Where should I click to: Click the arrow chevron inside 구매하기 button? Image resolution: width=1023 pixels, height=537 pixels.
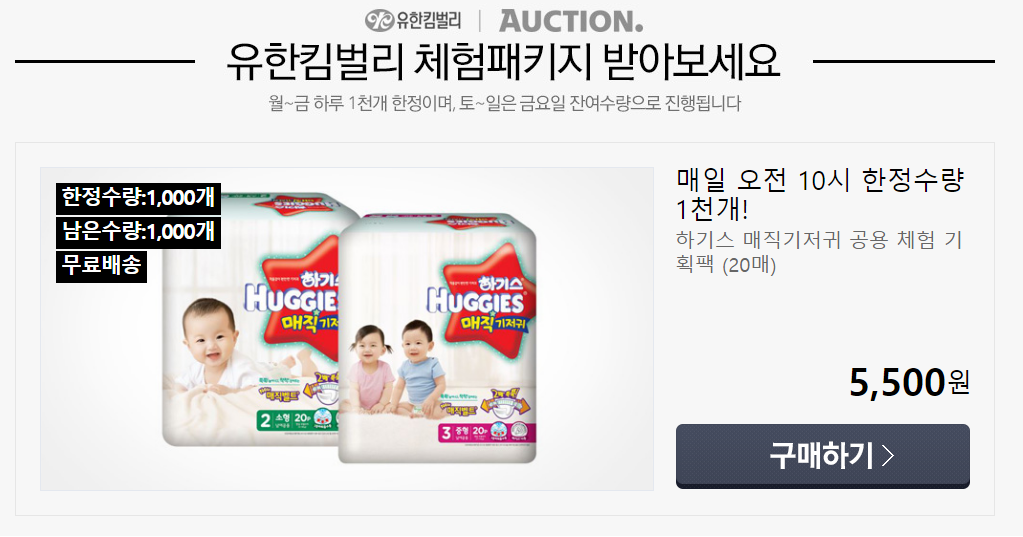[887, 455]
